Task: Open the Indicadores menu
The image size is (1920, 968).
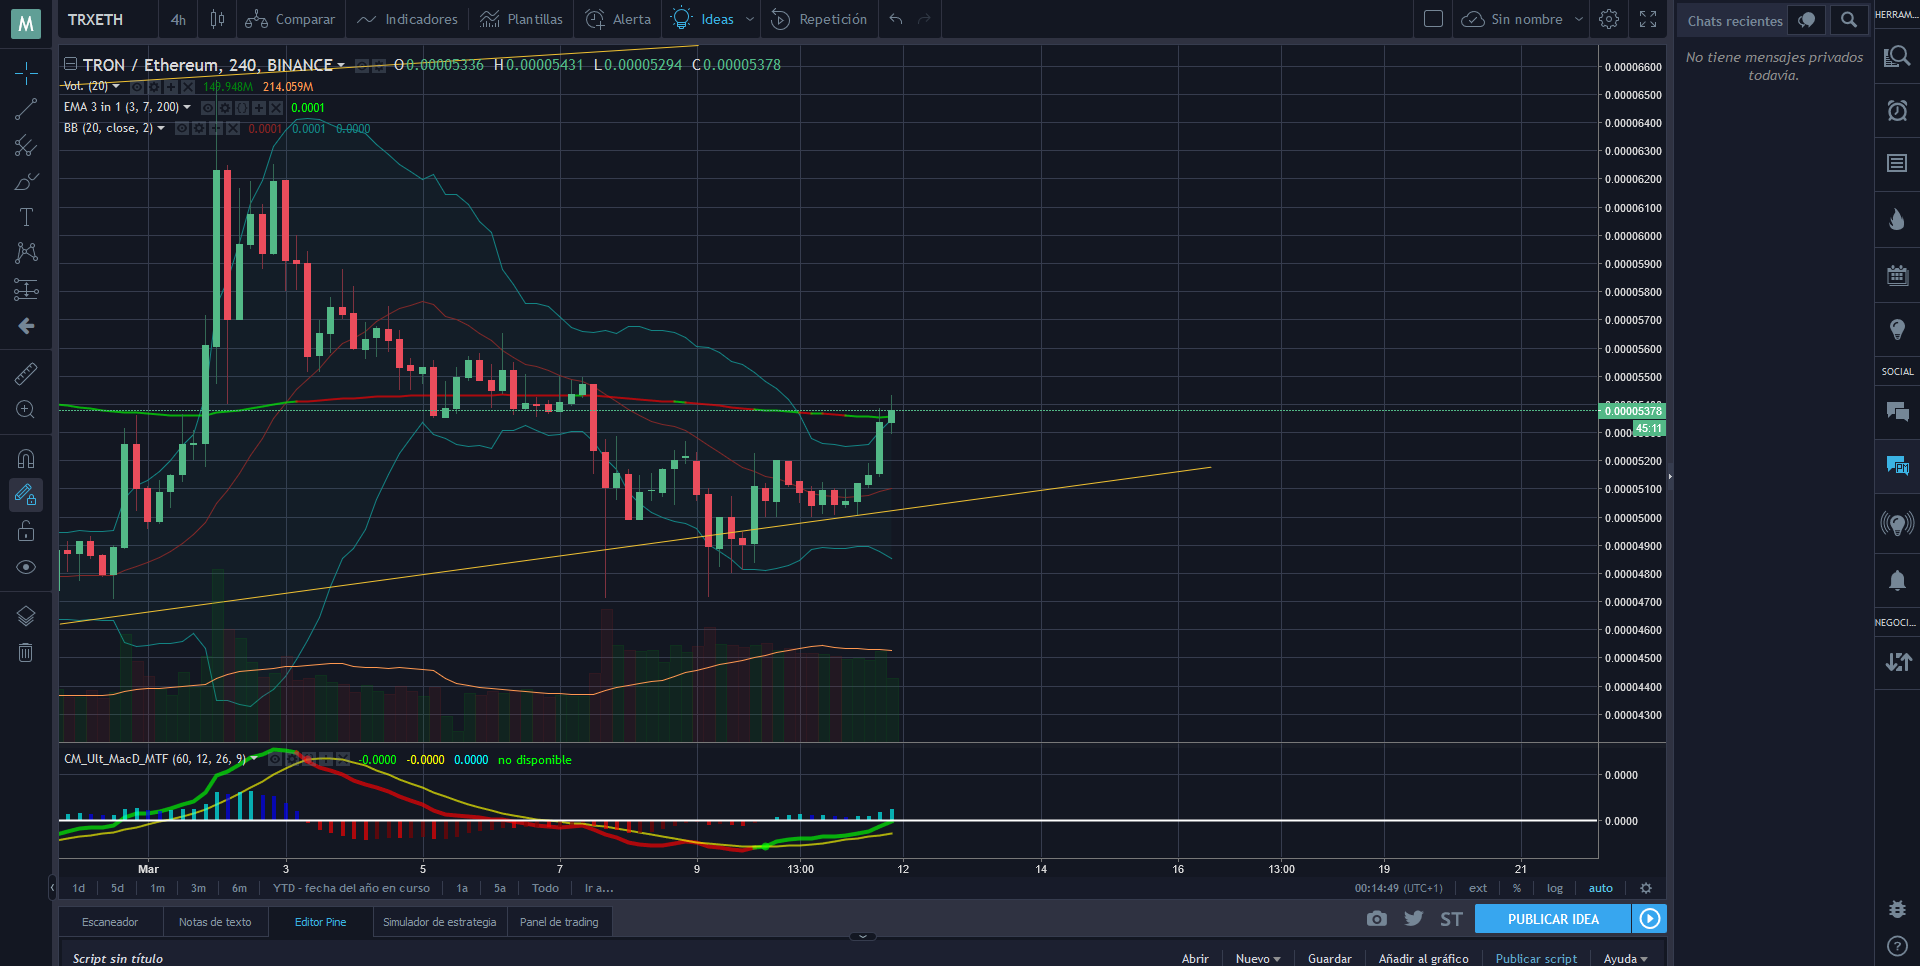Action: 408,19
